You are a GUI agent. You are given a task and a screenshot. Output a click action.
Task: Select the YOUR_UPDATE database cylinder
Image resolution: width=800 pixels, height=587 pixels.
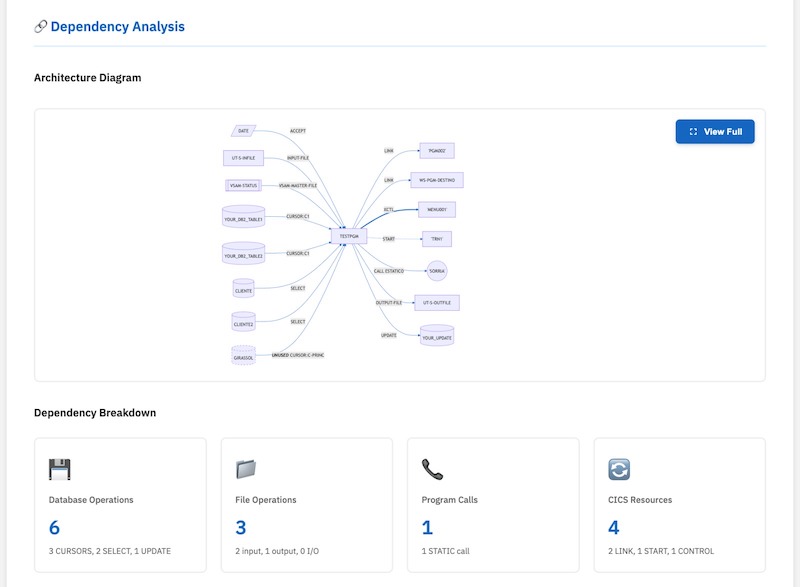click(437, 334)
